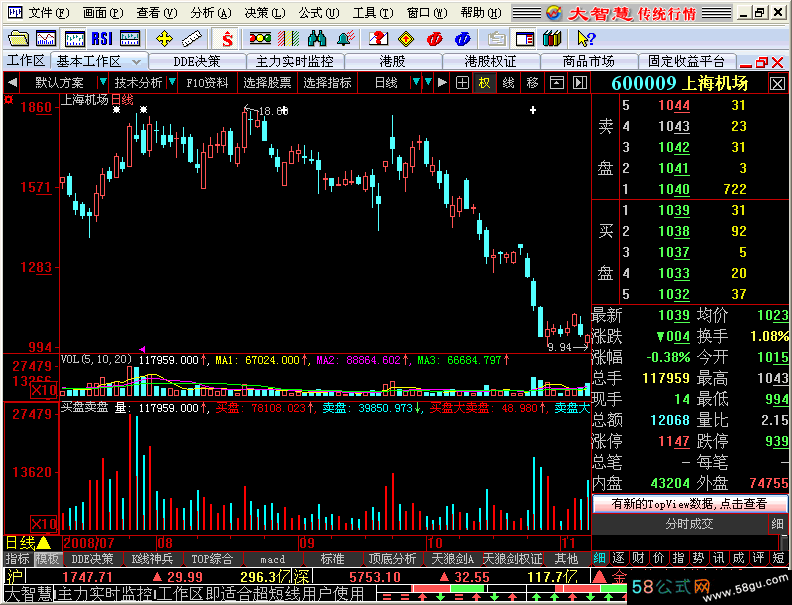Open the 文件(F) menu

coord(48,13)
